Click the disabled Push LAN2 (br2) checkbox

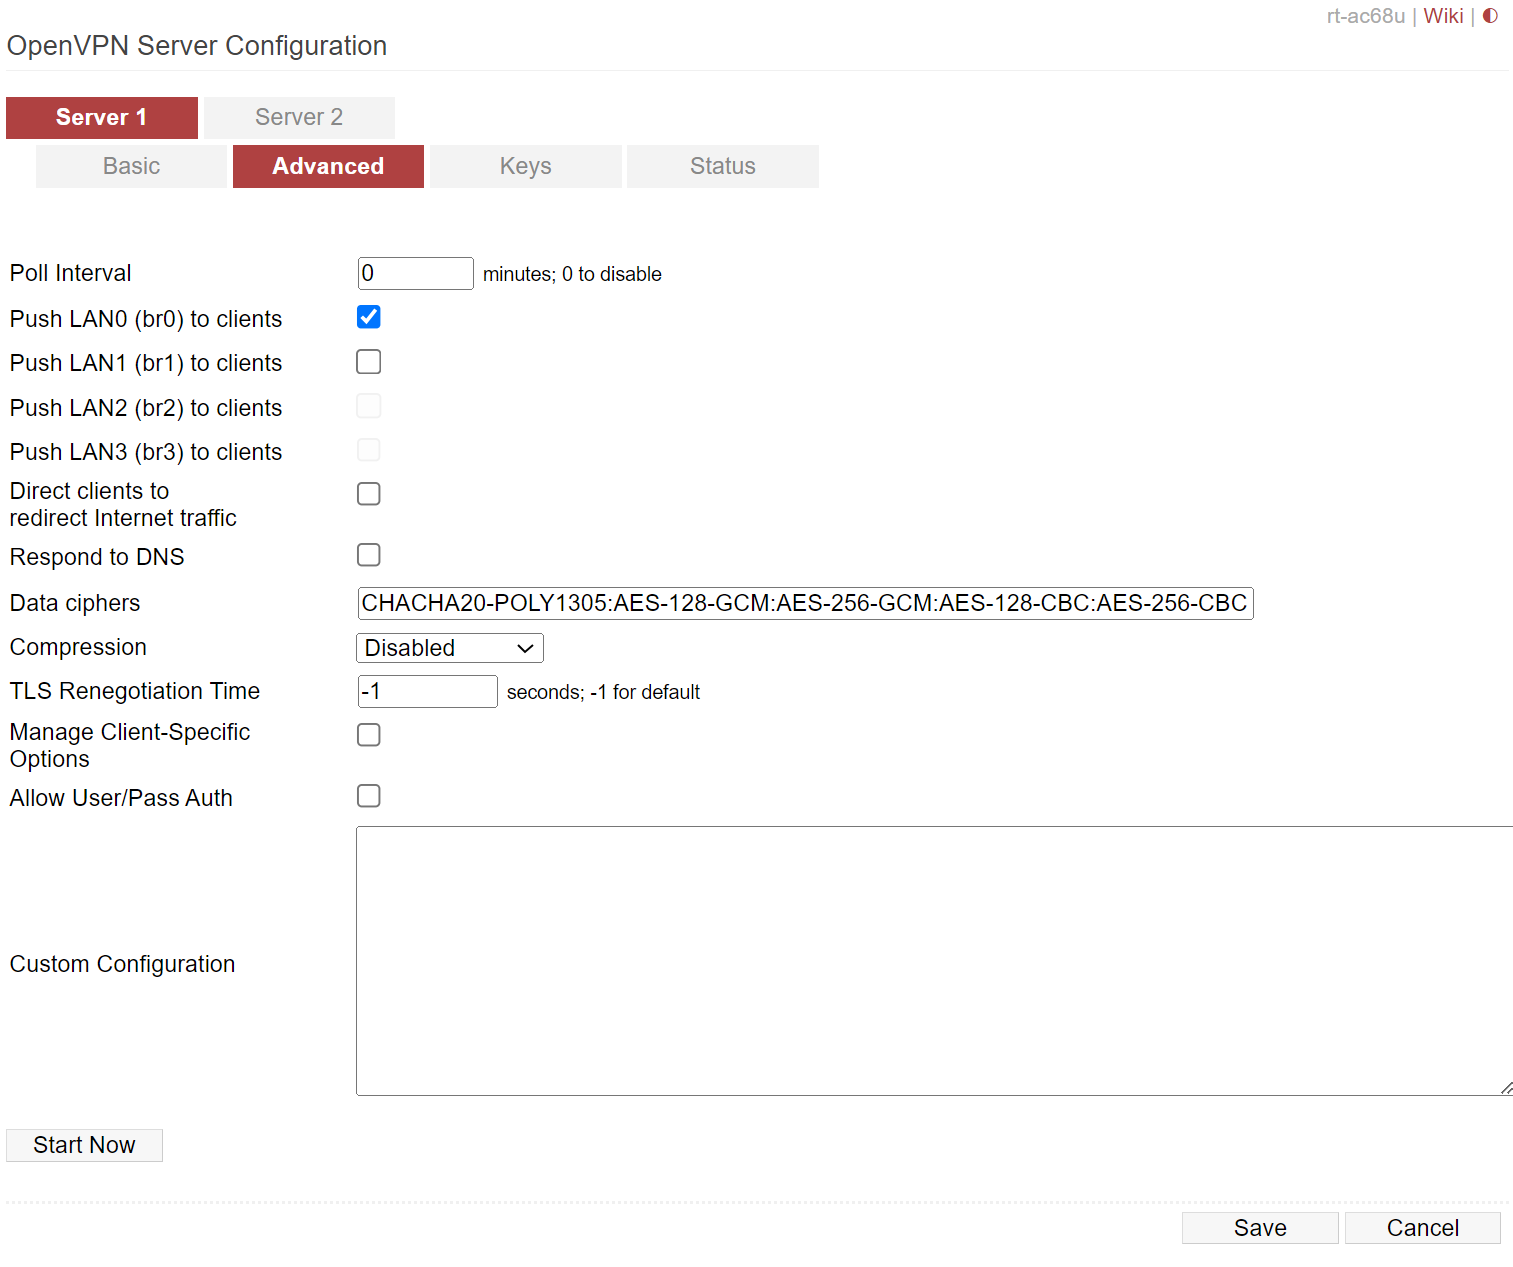[x=369, y=406]
